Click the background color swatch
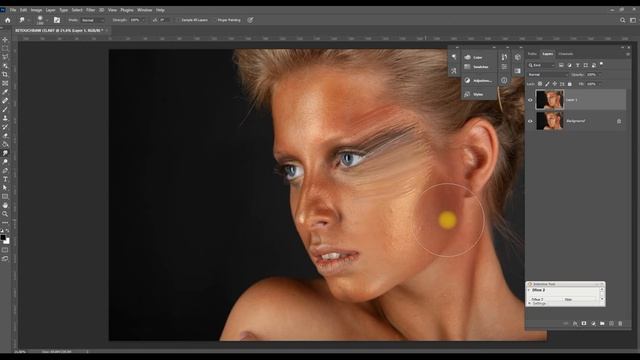Viewport: 640px width, 360px height. click(x=7, y=241)
